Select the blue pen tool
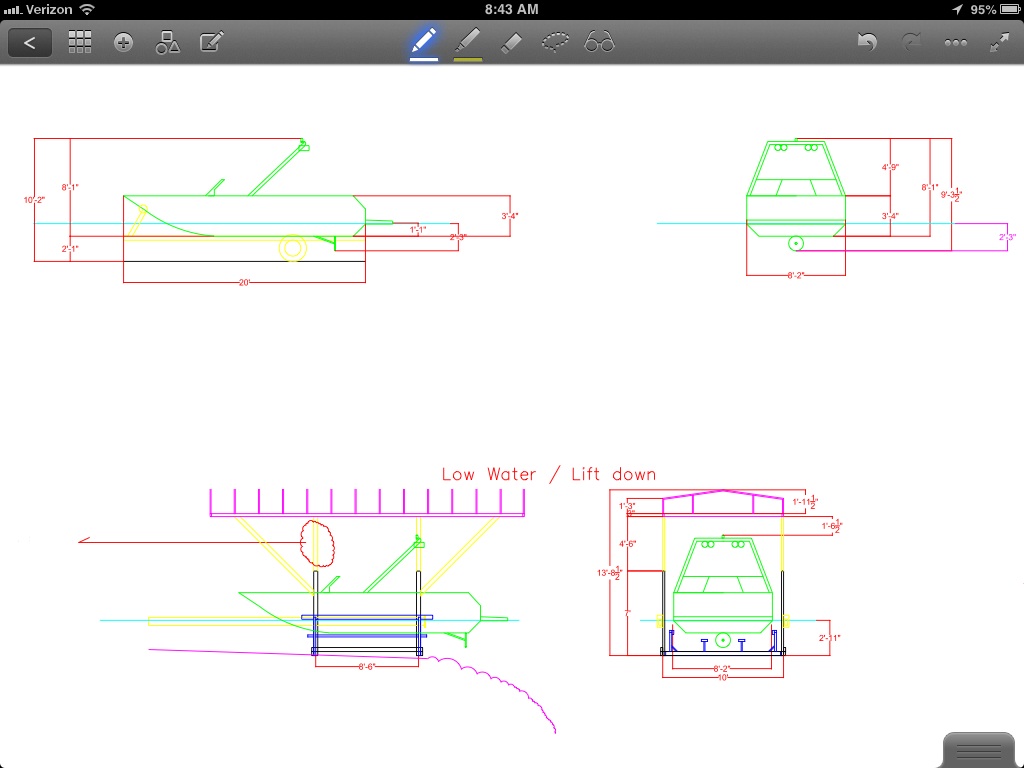Image resolution: width=1024 pixels, height=768 pixels. click(x=423, y=42)
